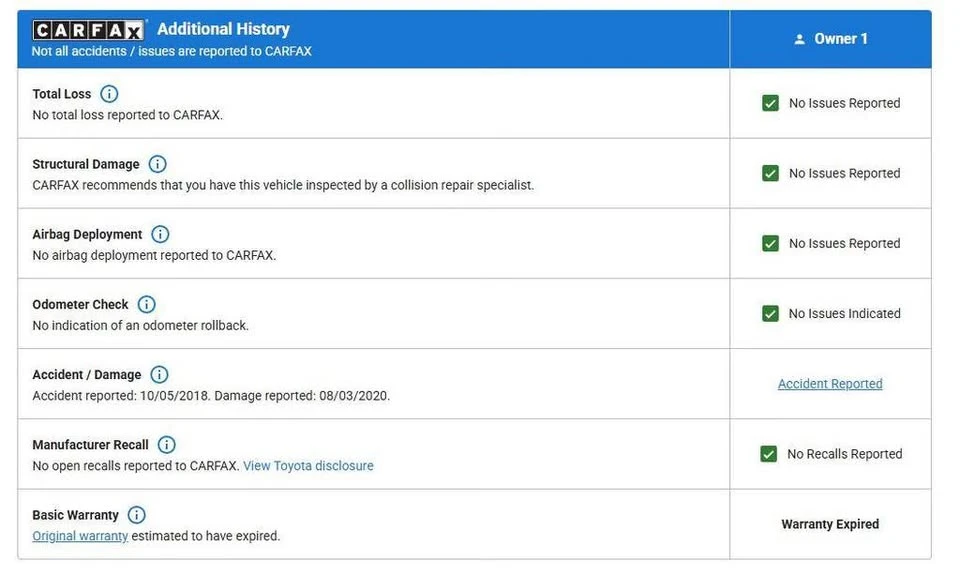Viewport: 960px width, 576px height.
Task: Open the Accident / Damage info icon
Action: (159, 375)
